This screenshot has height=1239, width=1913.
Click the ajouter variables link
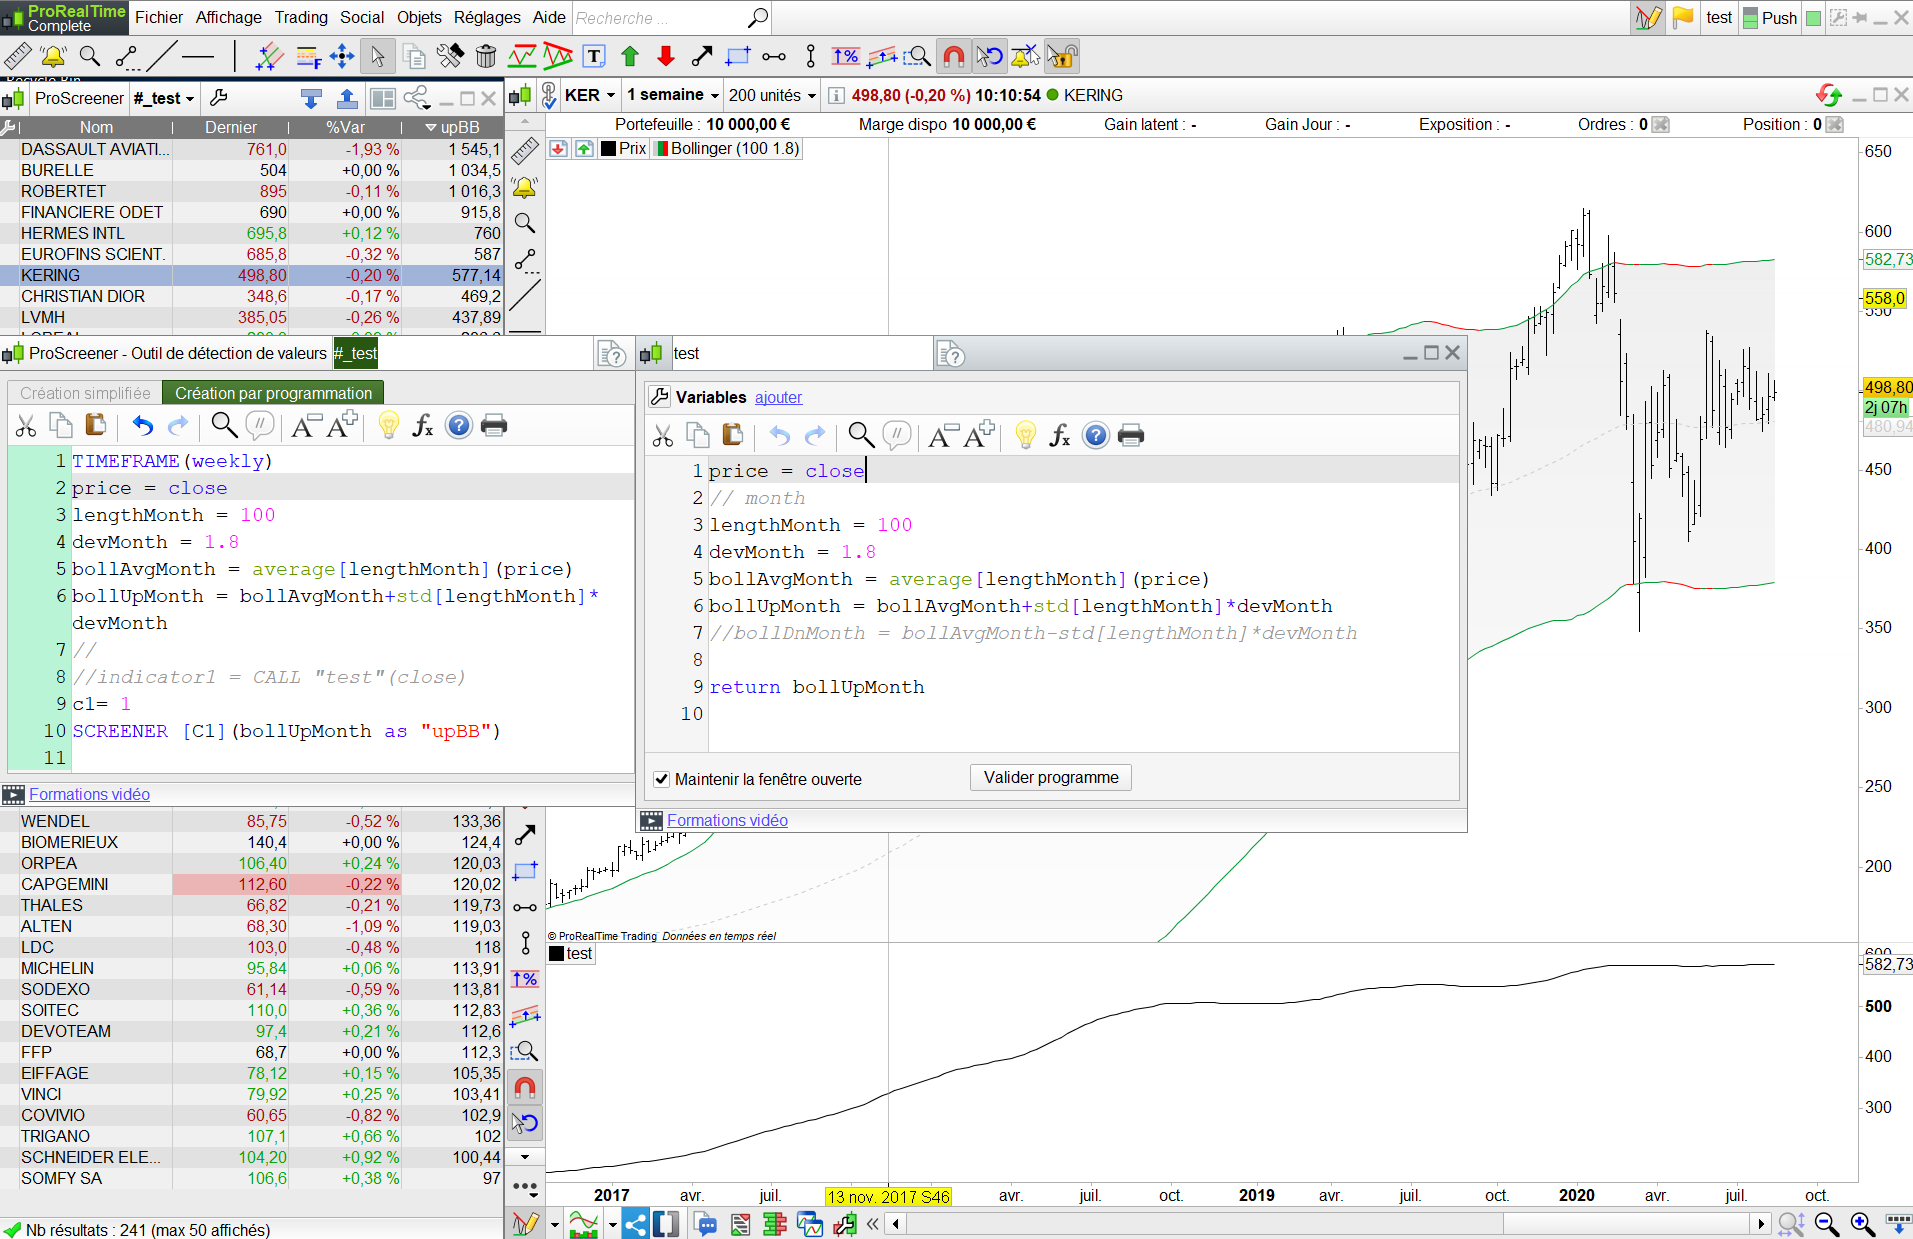coord(778,397)
